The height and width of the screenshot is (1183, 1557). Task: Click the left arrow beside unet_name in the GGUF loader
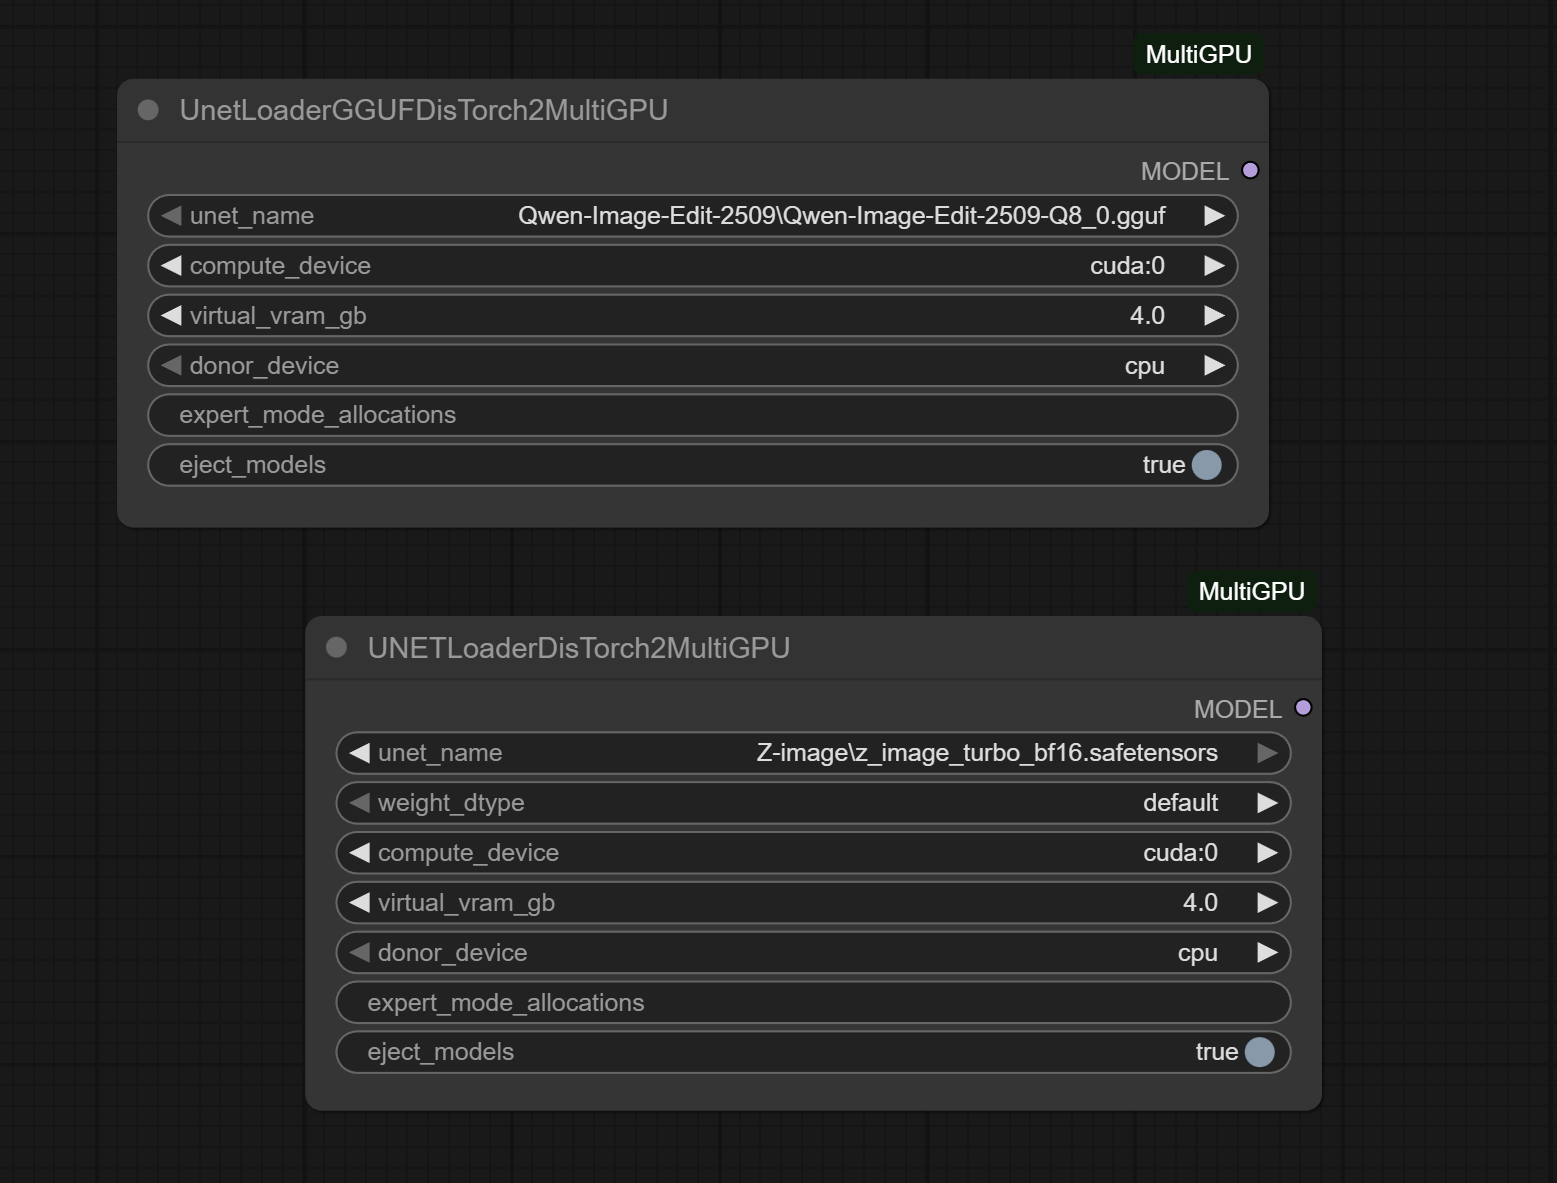[171, 216]
